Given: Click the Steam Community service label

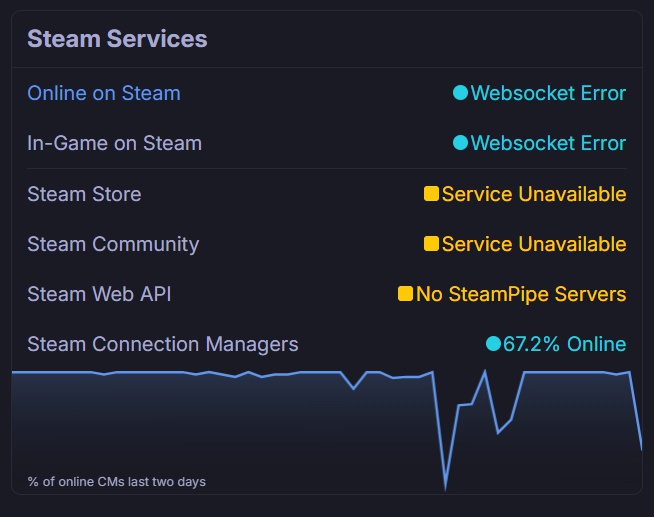Looking at the screenshot, I should coord(113,244).
